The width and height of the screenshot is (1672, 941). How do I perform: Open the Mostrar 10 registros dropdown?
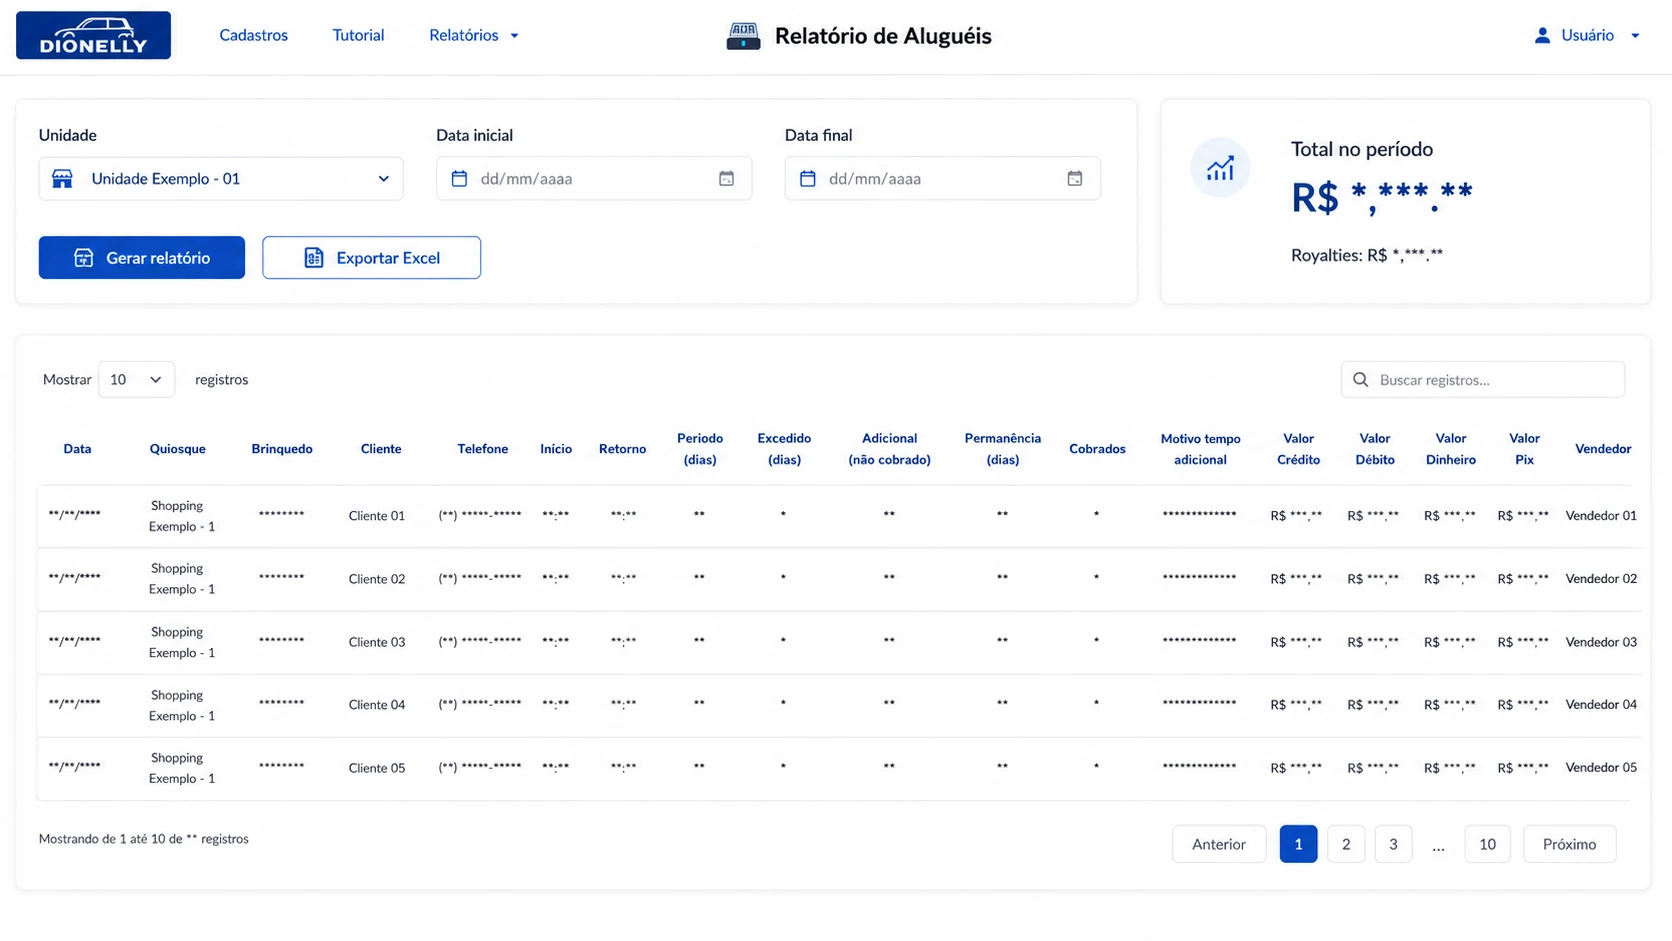coord(136,379)
